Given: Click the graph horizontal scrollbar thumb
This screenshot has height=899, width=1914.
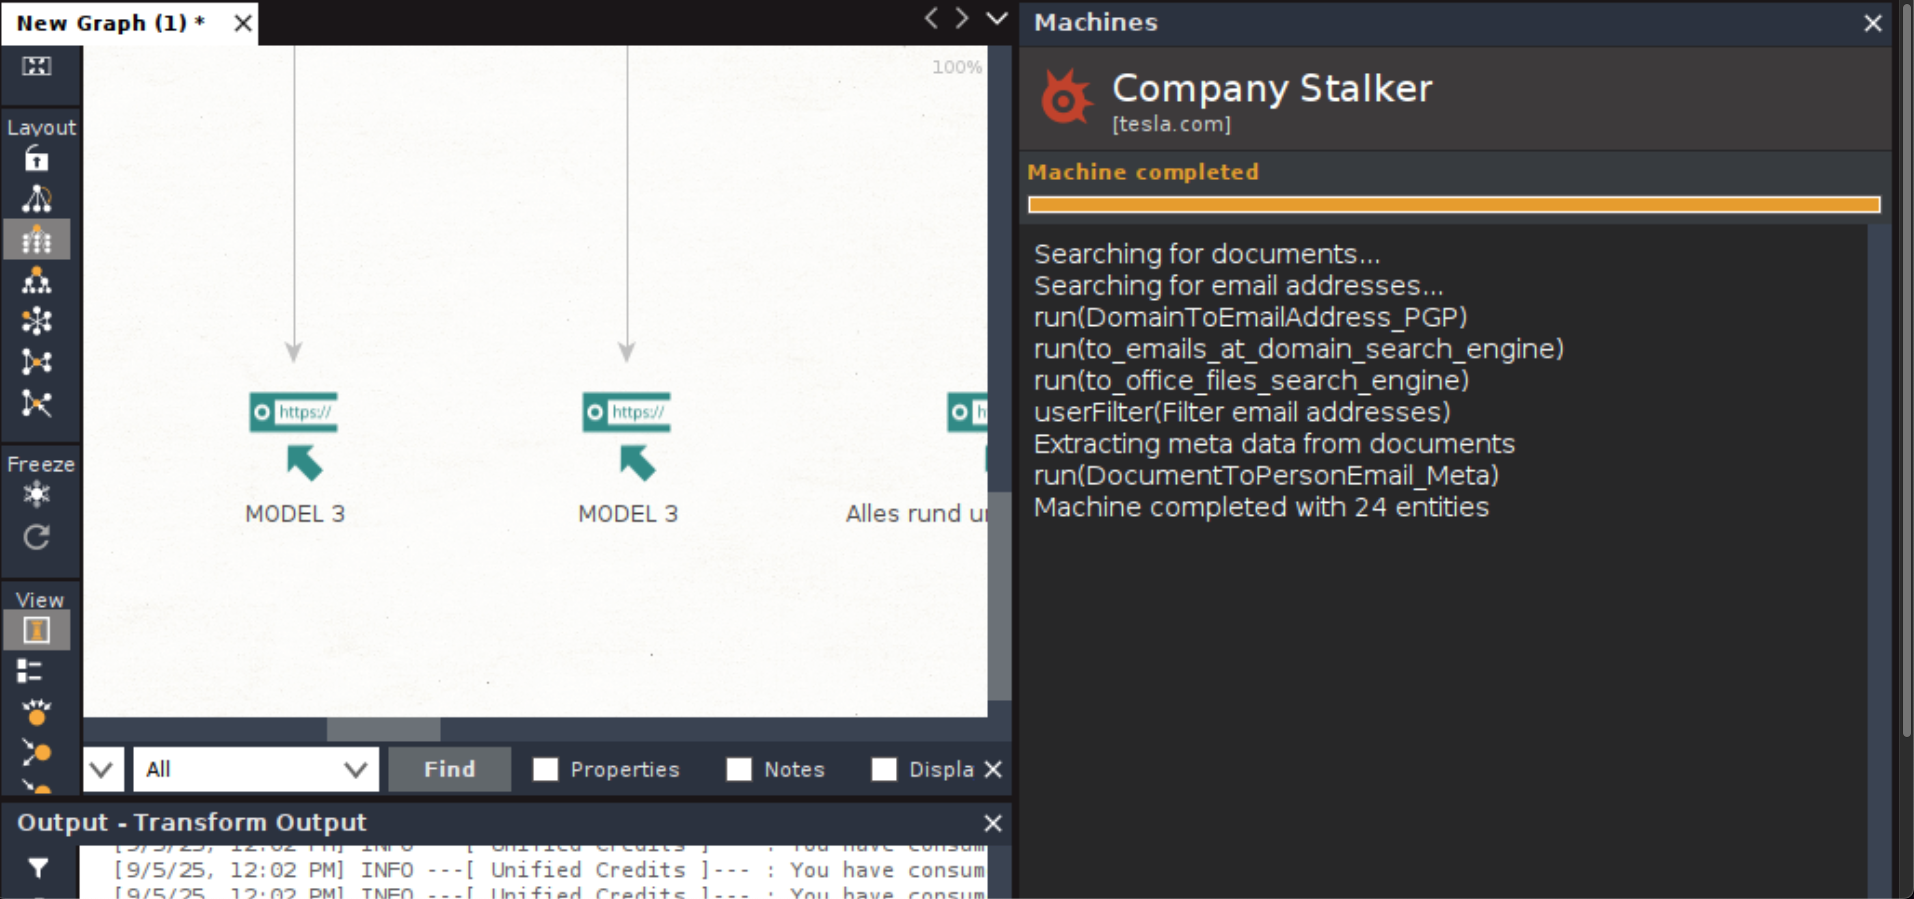Looking at the screenshot, I should pyautogui.click(x=383, y=730).
